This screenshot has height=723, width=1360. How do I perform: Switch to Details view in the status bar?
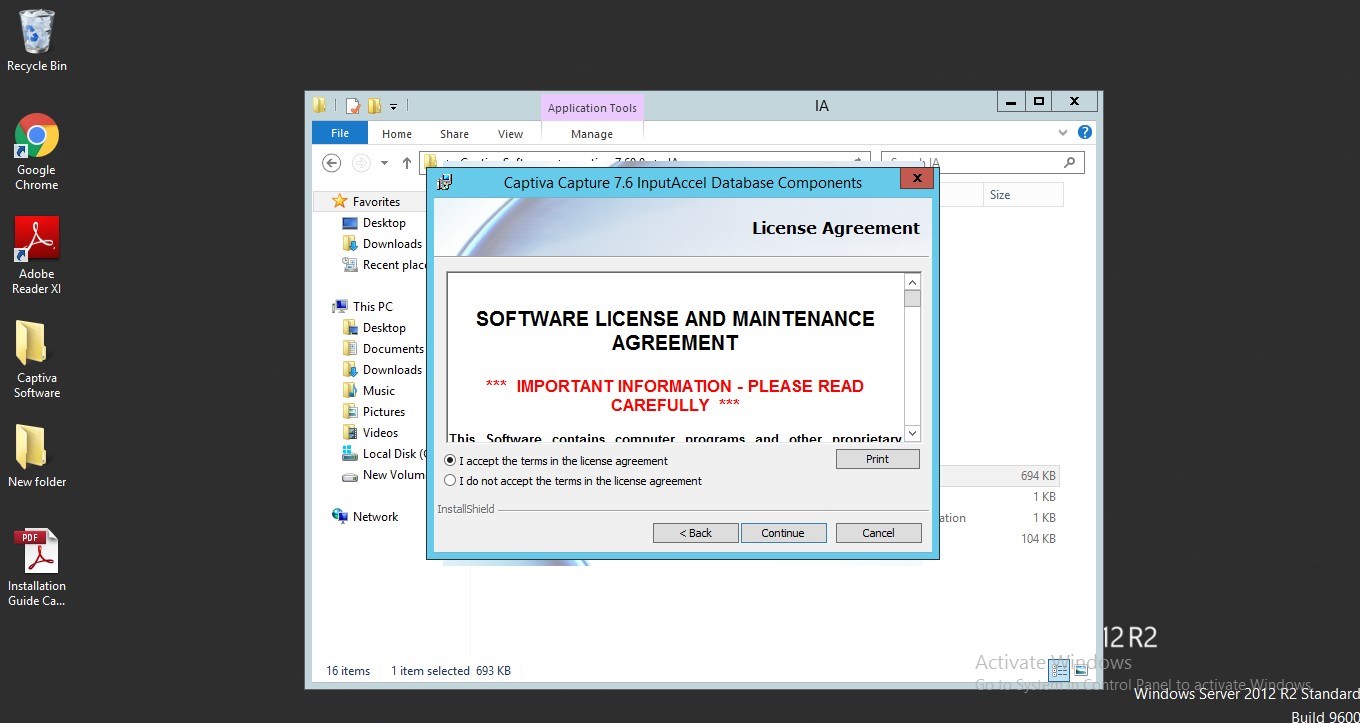pos(1058,670)
